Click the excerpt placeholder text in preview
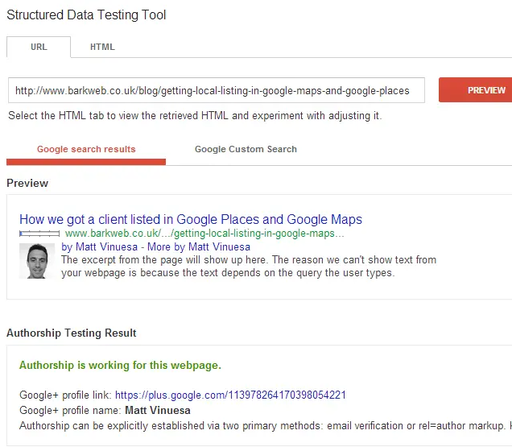Screen dimensions: 512x447 coord(249,266)
